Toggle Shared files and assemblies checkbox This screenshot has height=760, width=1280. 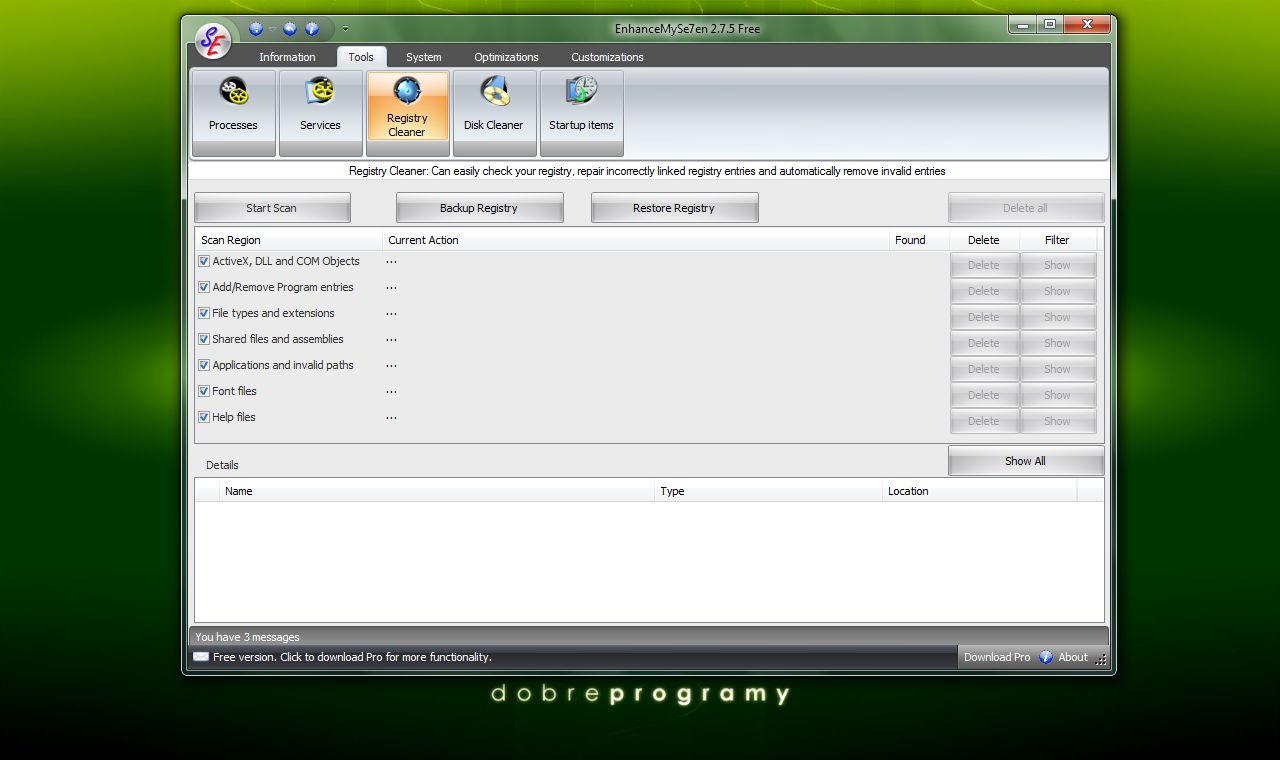[x=203, y=339]
